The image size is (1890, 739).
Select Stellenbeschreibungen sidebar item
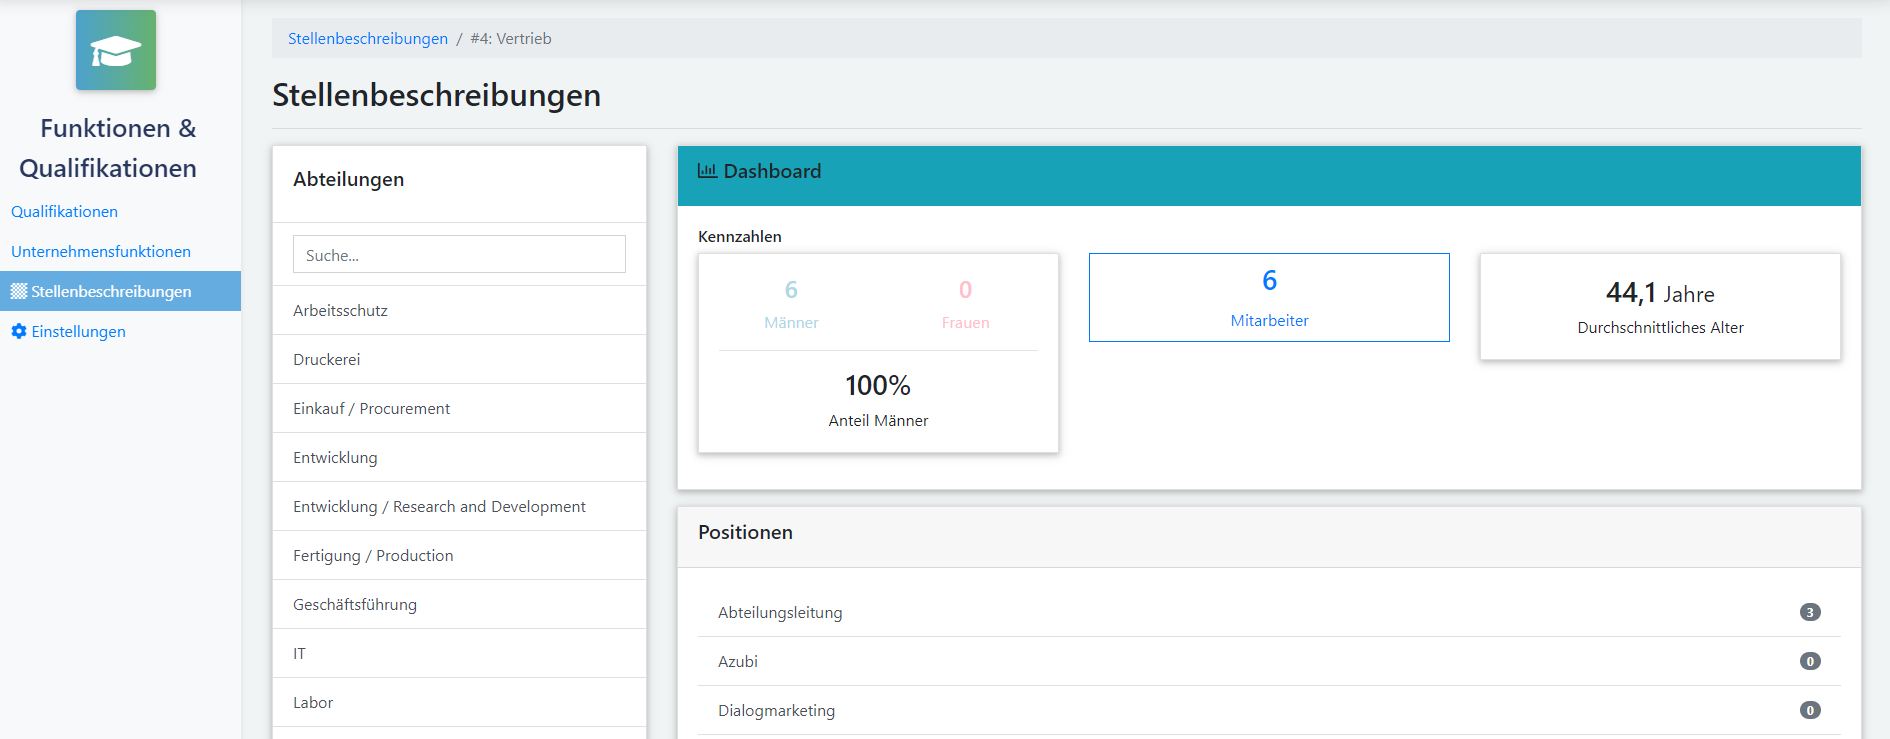[120, 291]
